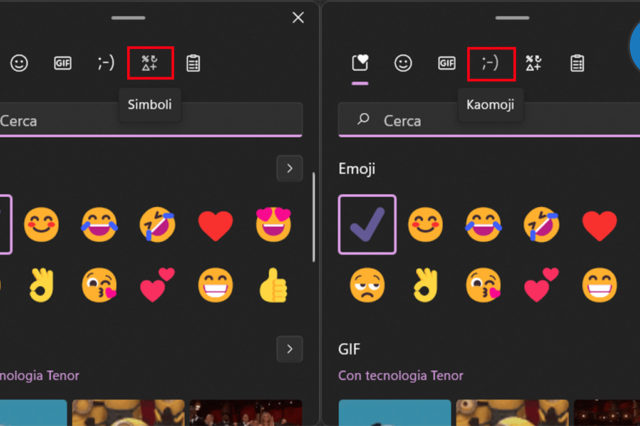
Task: Grab the drag handle of right panel
Action: 512,18
